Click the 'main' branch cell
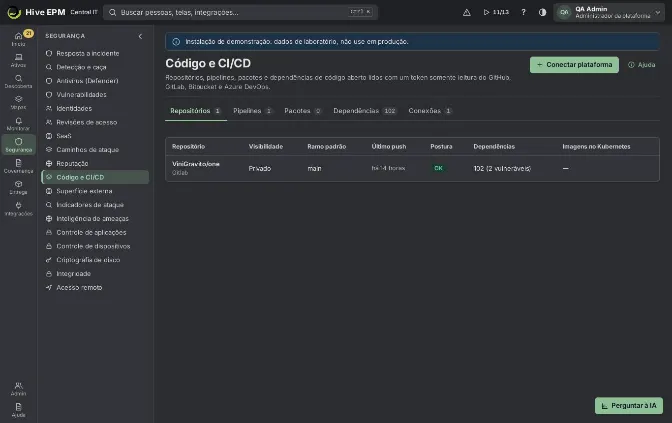 click(314, 168)
